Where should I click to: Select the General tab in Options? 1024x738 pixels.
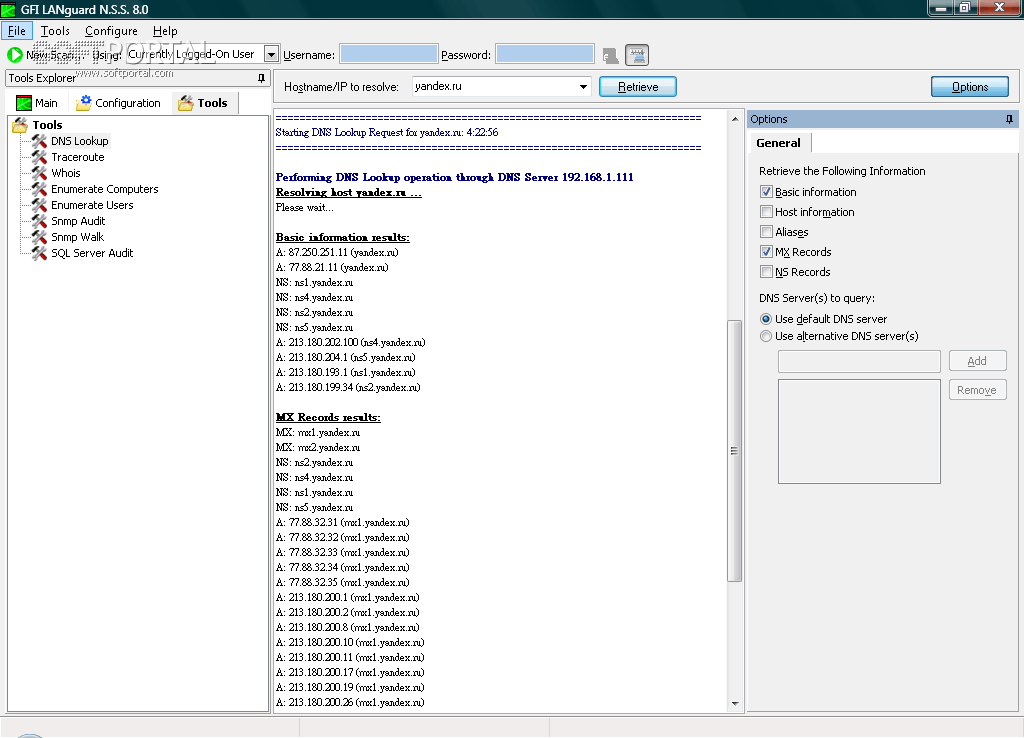pos(778,143)
